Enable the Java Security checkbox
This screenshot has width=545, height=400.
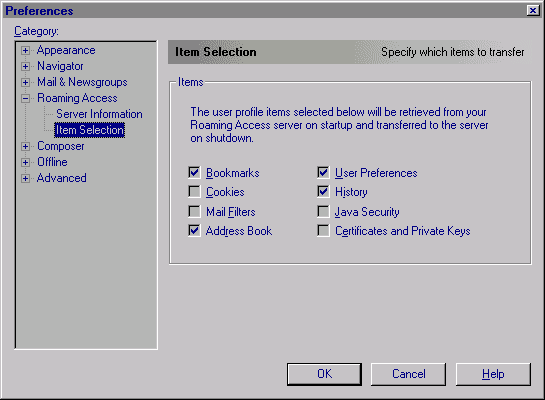[323, 211]
